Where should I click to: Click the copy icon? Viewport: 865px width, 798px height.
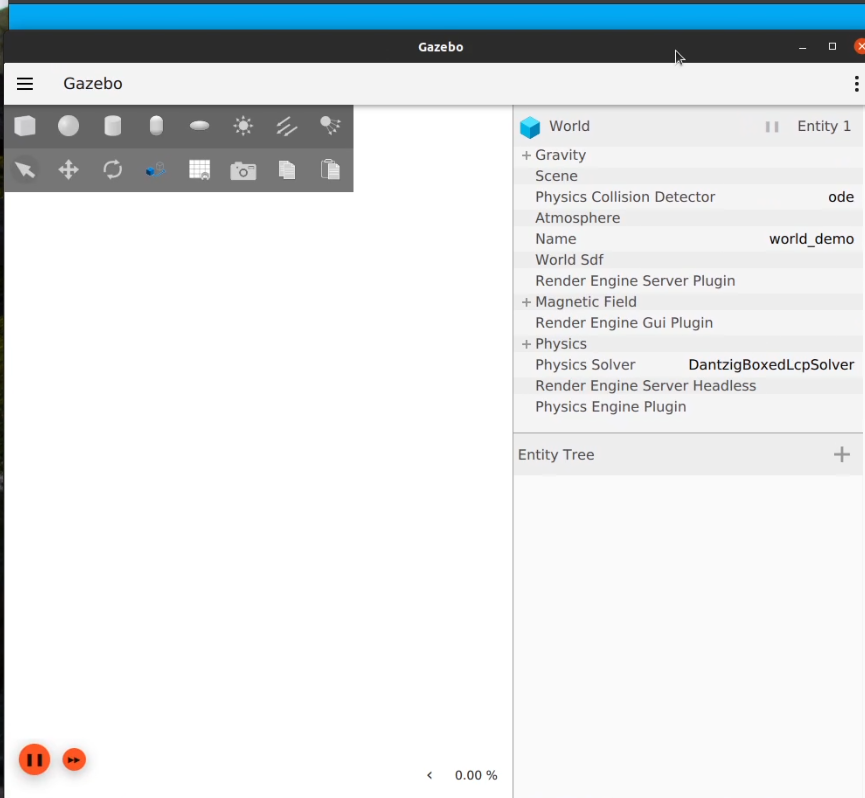point(287,169)
